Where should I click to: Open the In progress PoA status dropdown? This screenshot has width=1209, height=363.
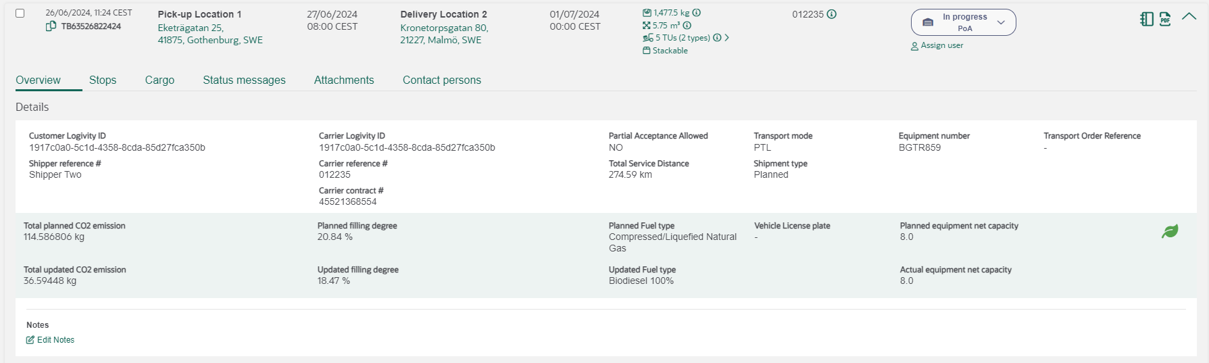(x=963, y=22)
